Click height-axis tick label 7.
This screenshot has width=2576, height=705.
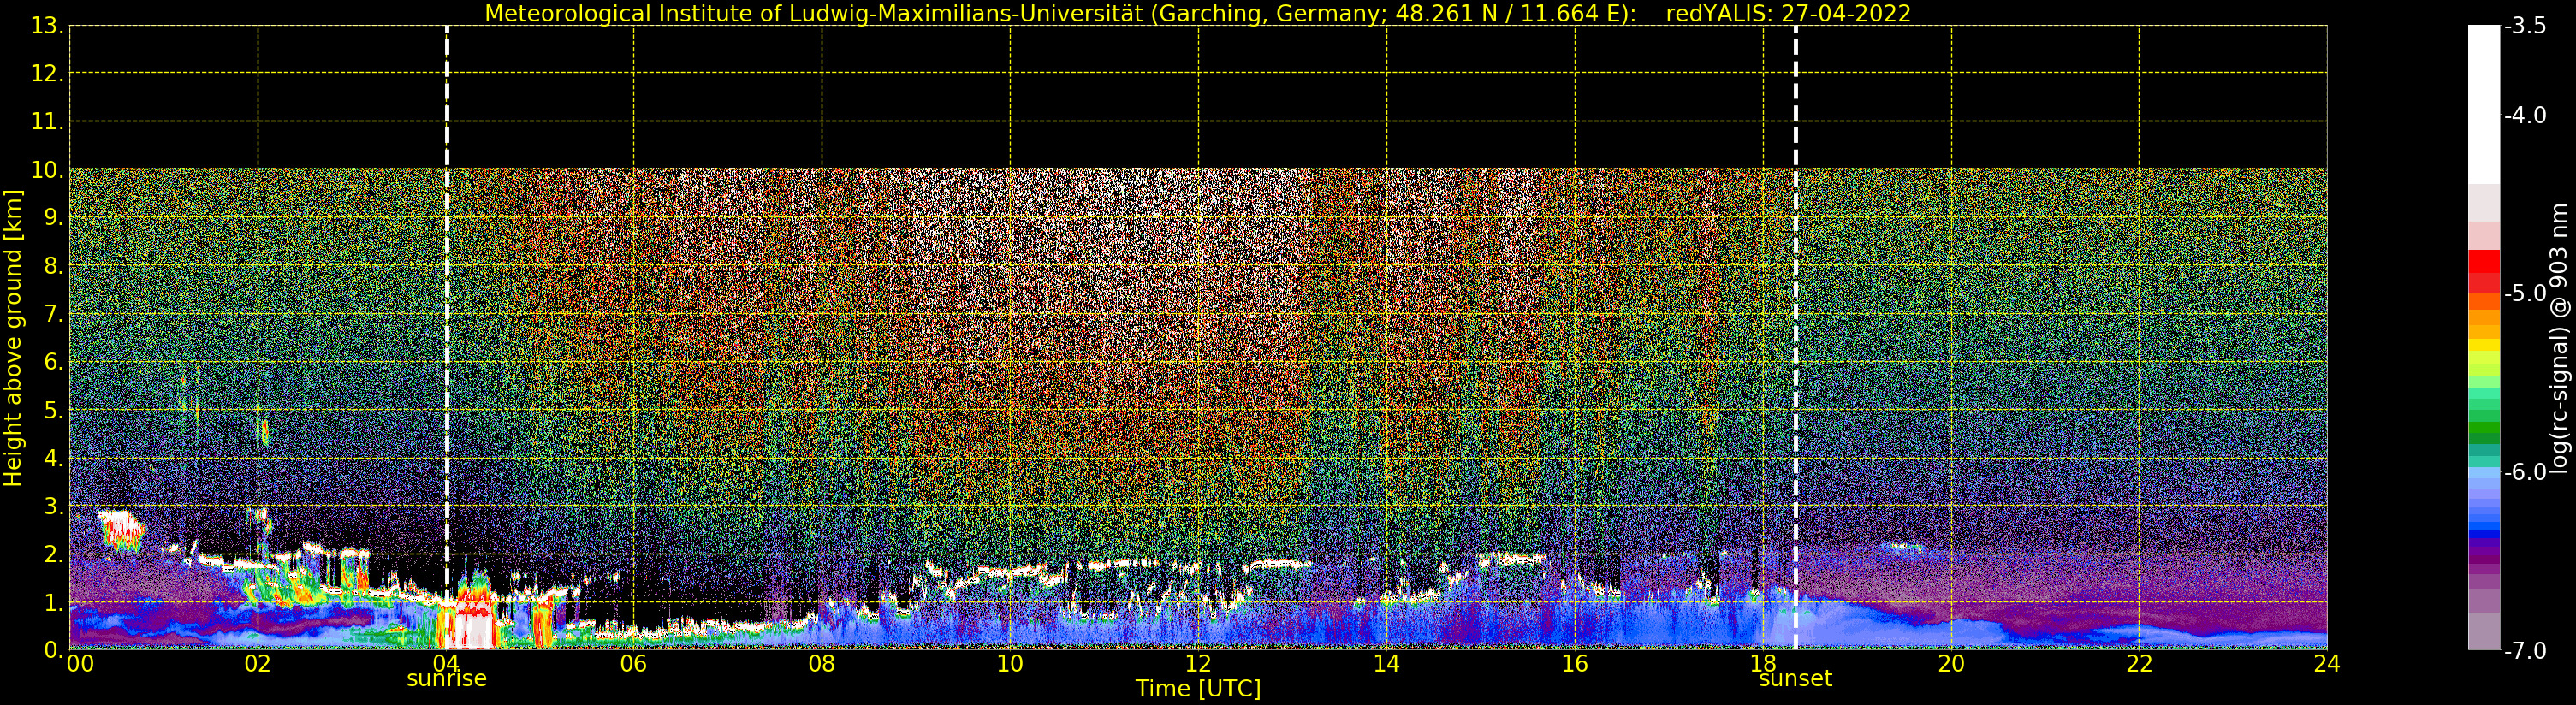click(x=54, y=314)
